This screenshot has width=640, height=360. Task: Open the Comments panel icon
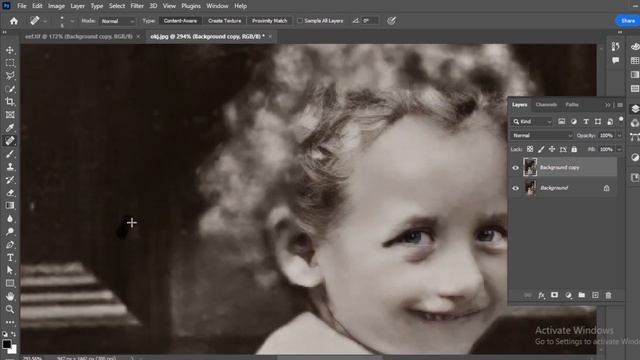616,60
